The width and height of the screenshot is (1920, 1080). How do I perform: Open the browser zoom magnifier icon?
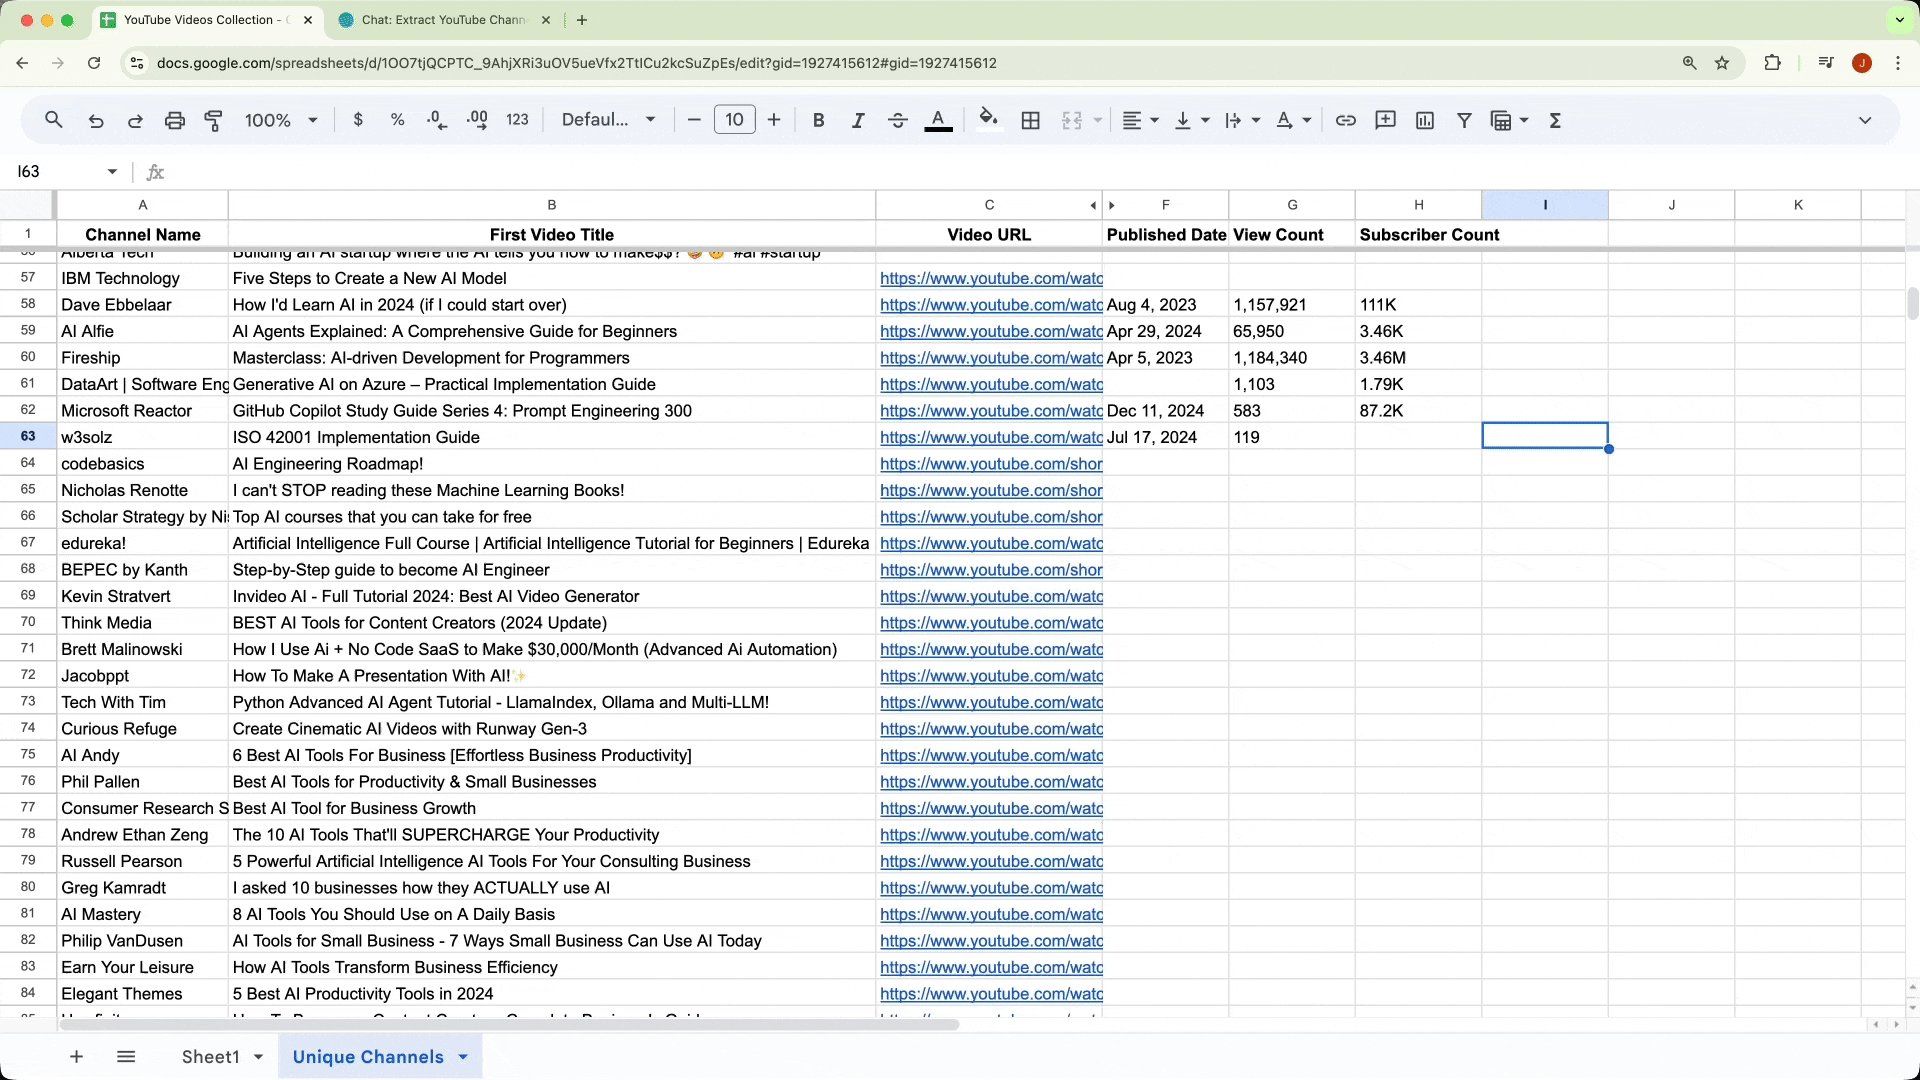point(1689,63)
